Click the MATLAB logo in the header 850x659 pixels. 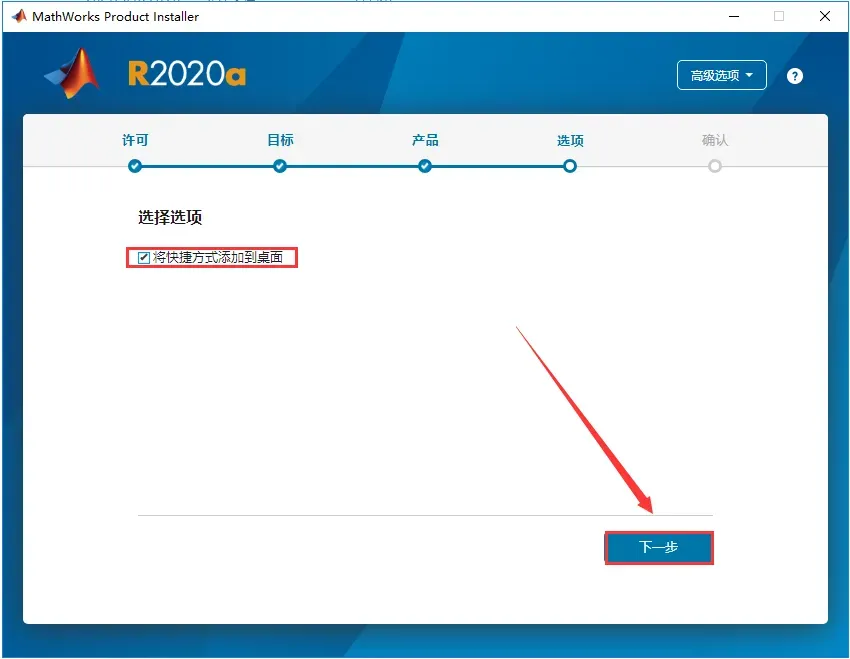[73, 73]
